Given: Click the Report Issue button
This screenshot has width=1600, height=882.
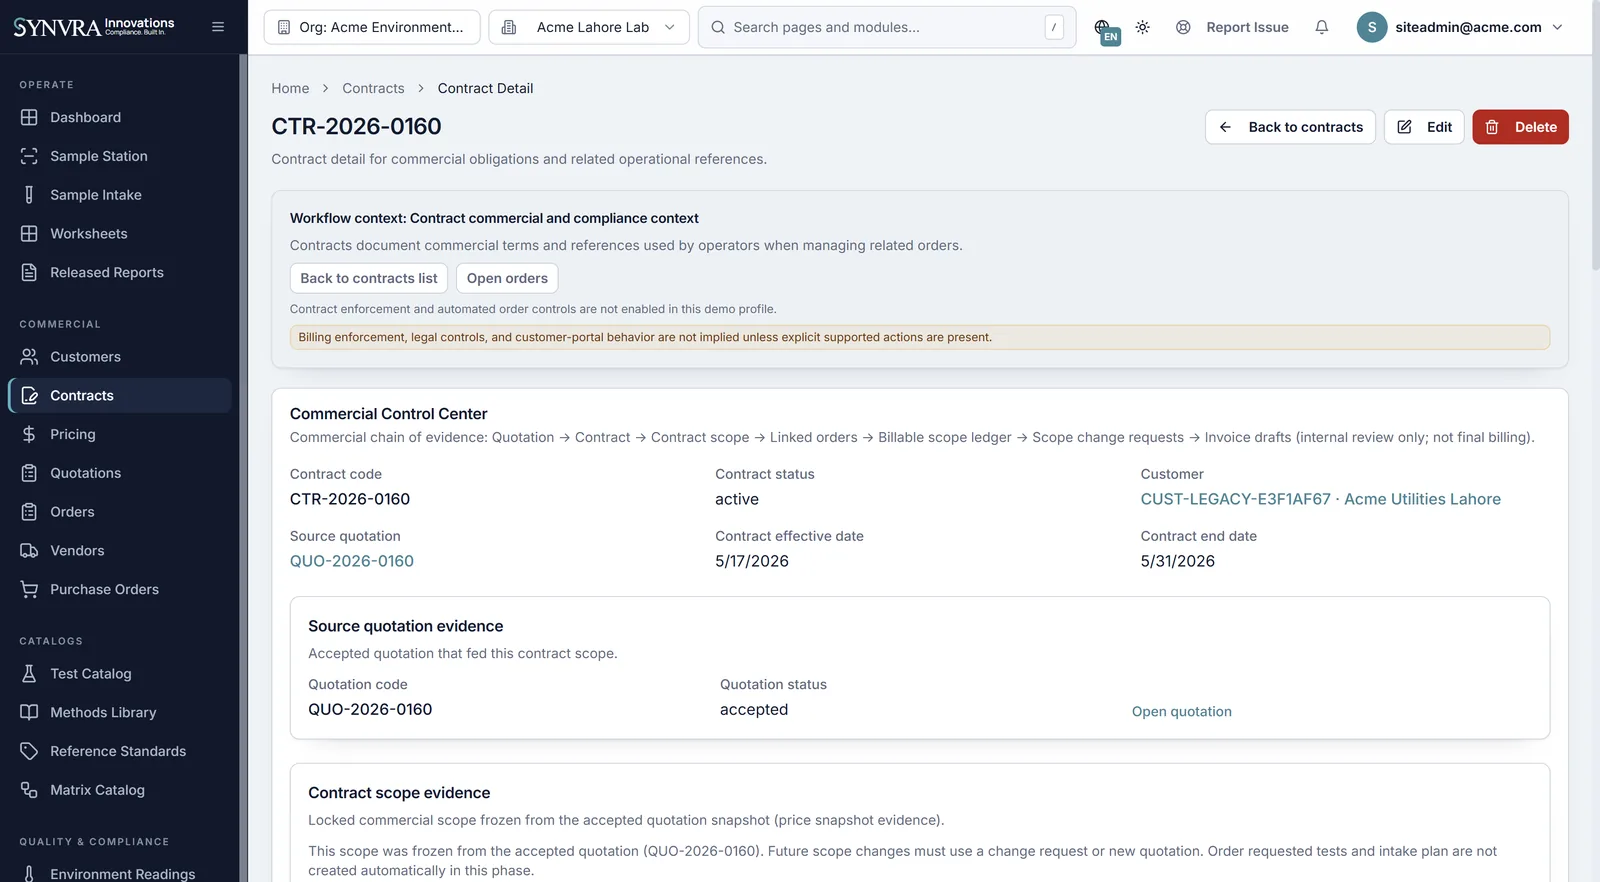Looking at the screenshot, I should [x=1232, y=27].
